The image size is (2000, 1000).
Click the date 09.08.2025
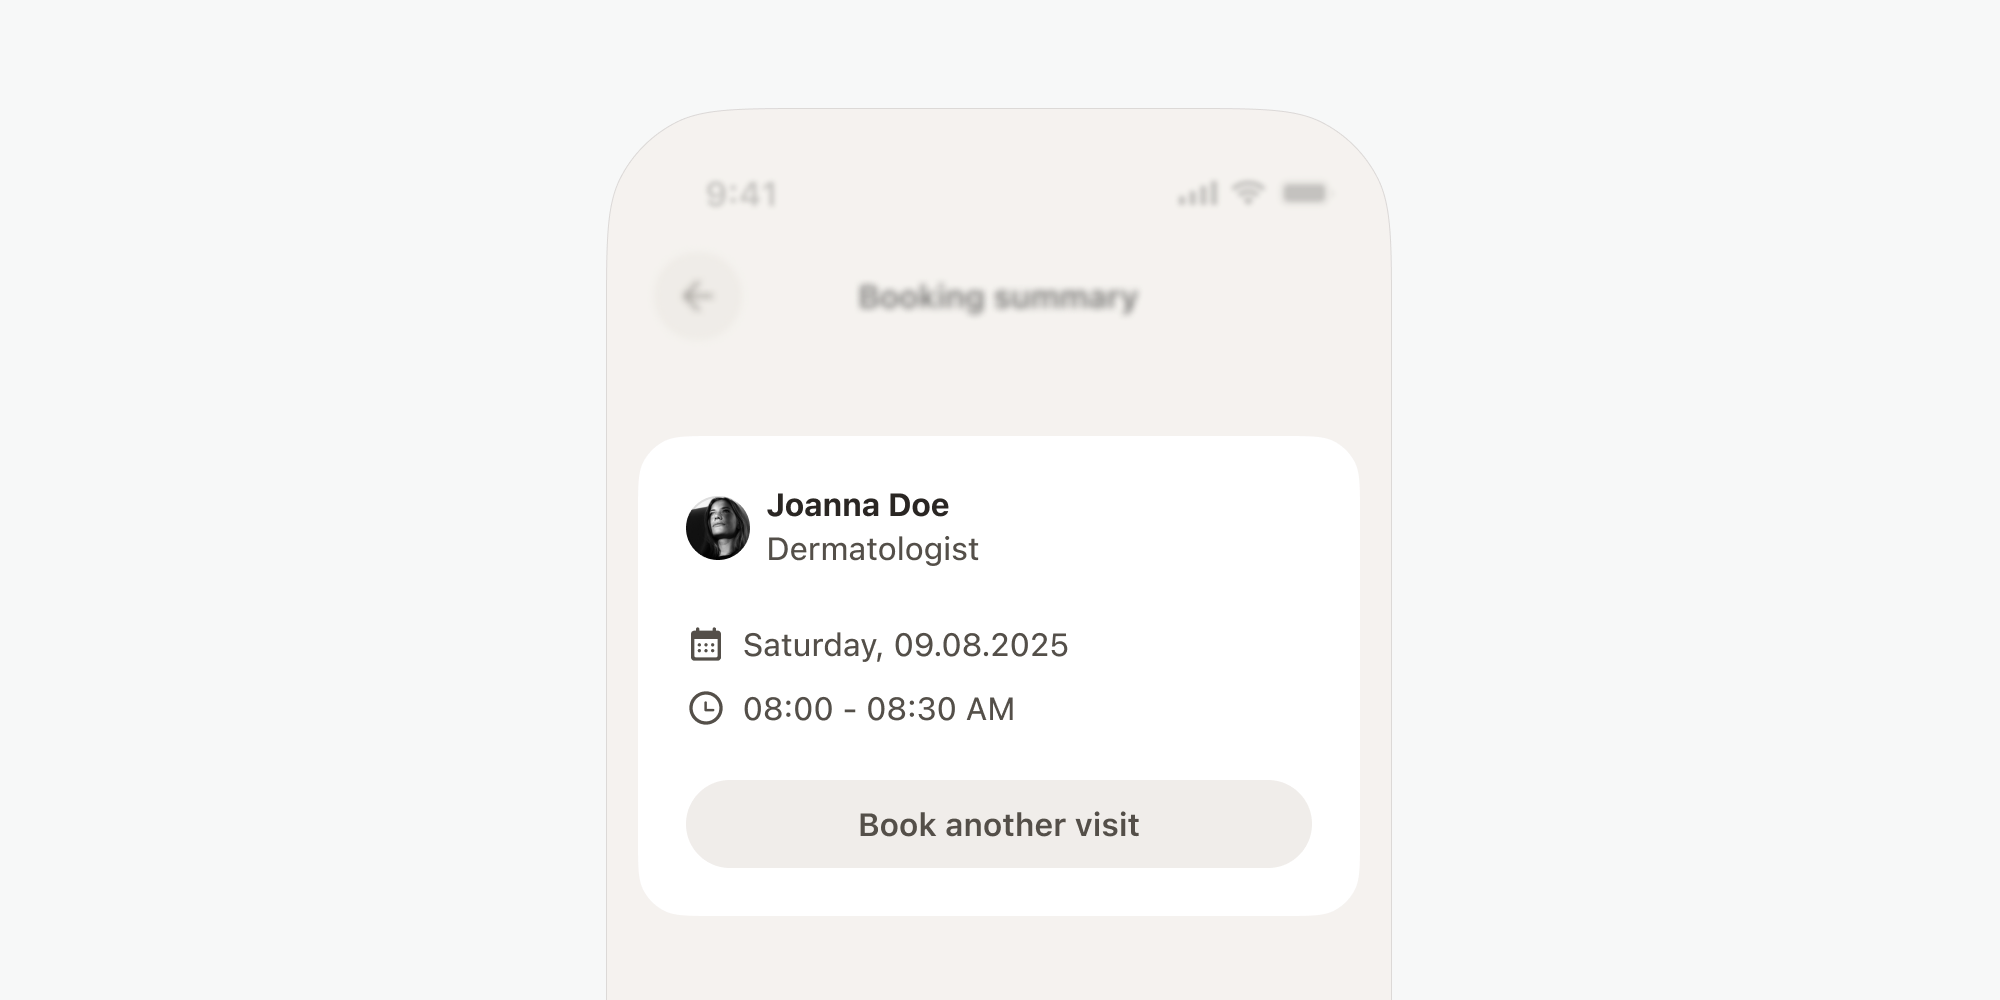coord(981,645)
